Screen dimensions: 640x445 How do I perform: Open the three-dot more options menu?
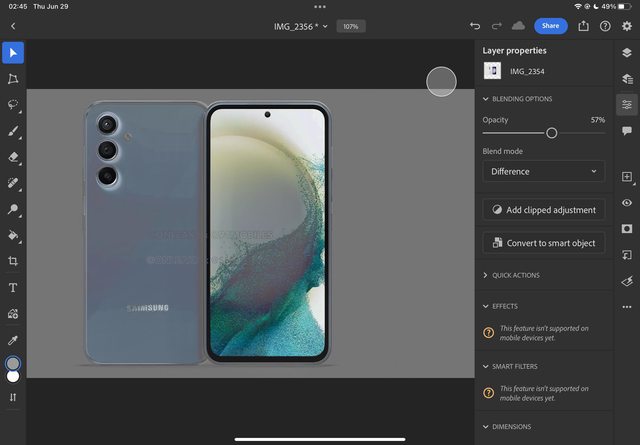coord(627,307)
